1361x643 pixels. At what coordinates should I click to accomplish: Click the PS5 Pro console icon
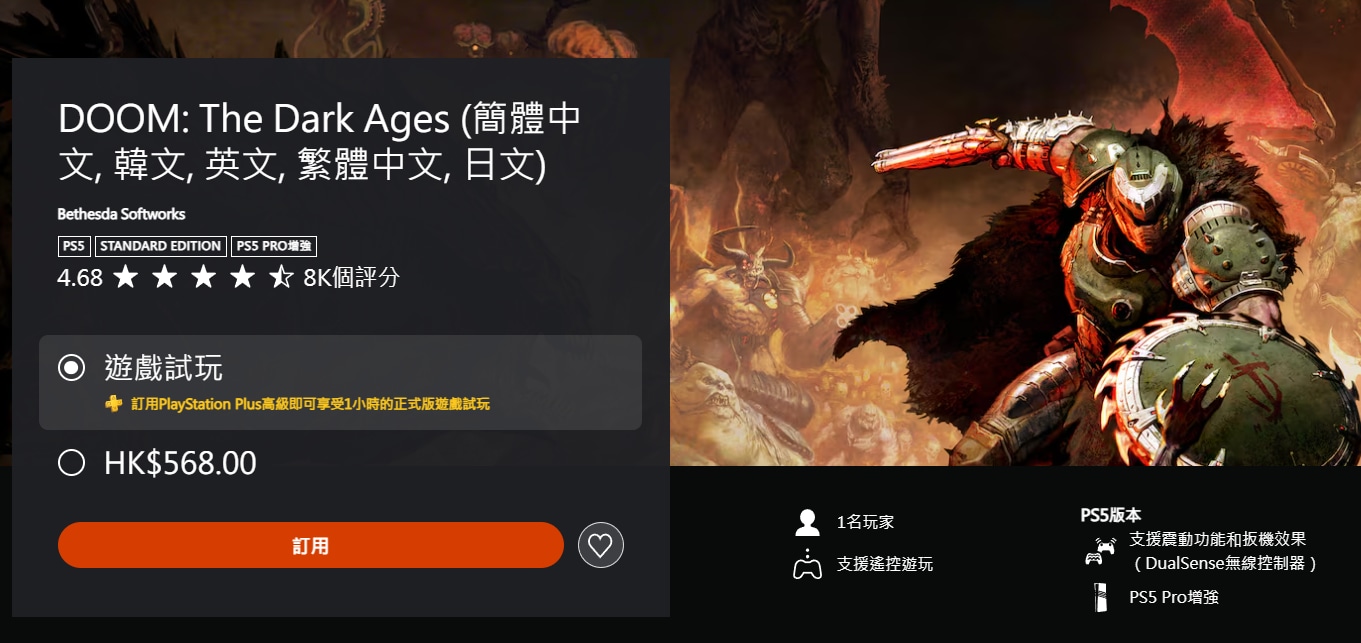pos(1099,597)
